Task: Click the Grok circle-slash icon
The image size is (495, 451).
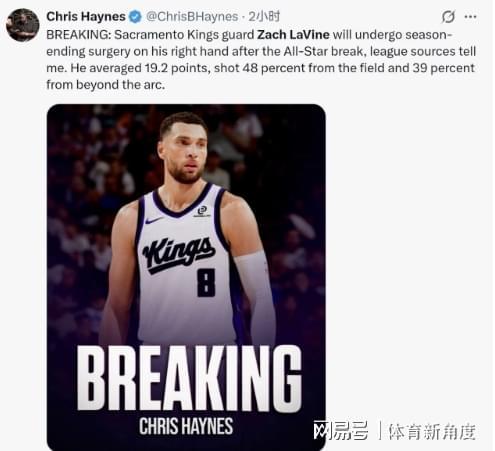Action: click(448, 16)
